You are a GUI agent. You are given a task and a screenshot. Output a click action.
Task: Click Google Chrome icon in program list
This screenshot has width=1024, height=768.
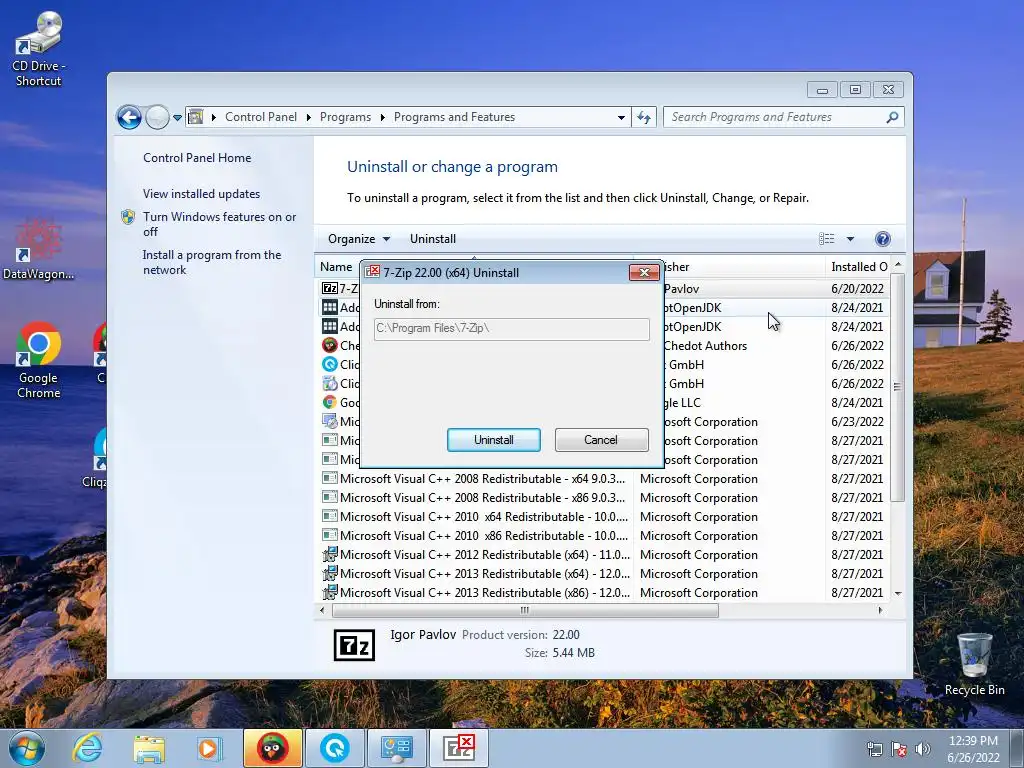click(330, 402)
